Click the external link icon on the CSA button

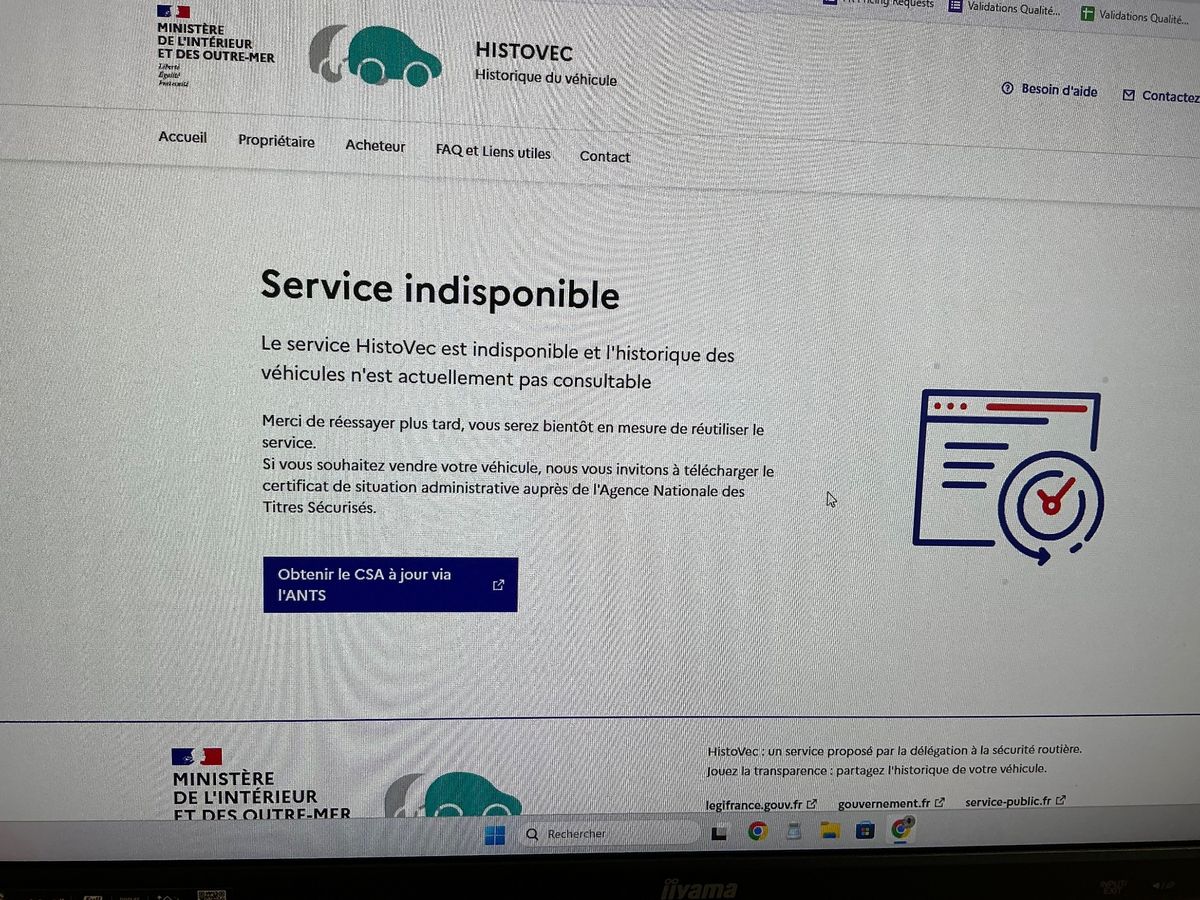(x=498, y=585)
